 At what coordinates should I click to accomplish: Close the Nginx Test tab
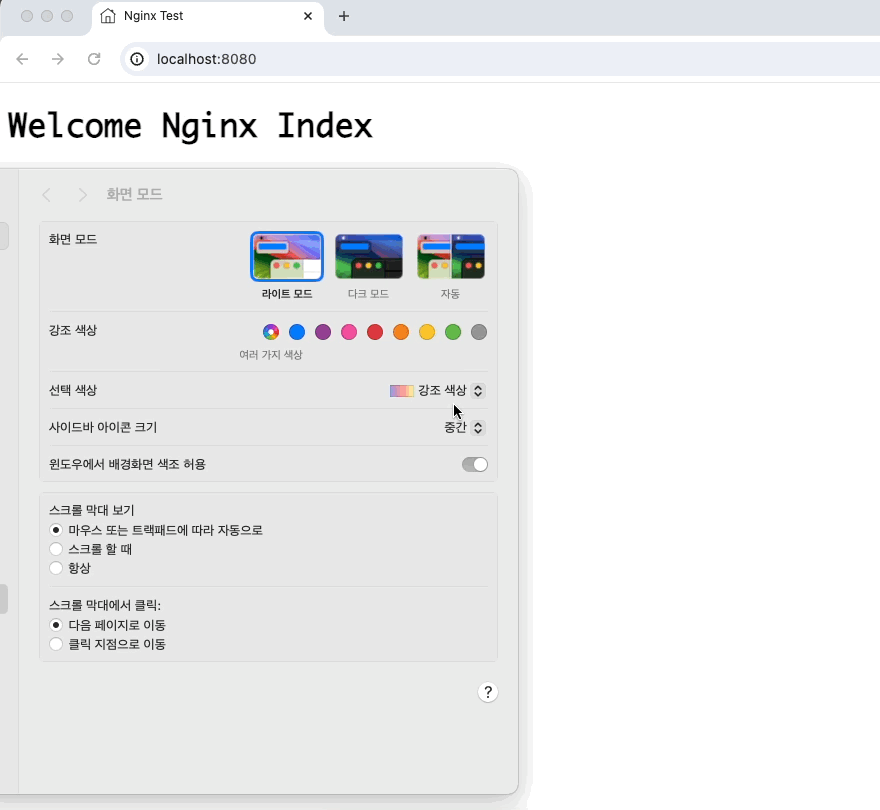(308, 16)
